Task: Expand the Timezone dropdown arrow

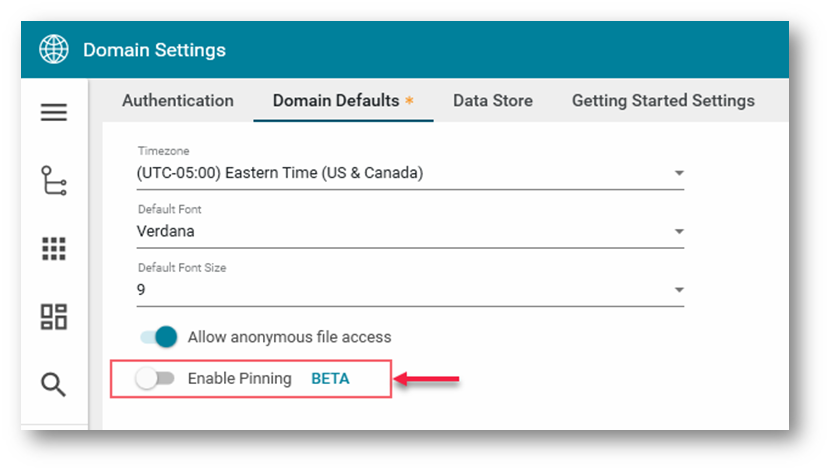Action: pyautogui.click(x=679, y=173)
